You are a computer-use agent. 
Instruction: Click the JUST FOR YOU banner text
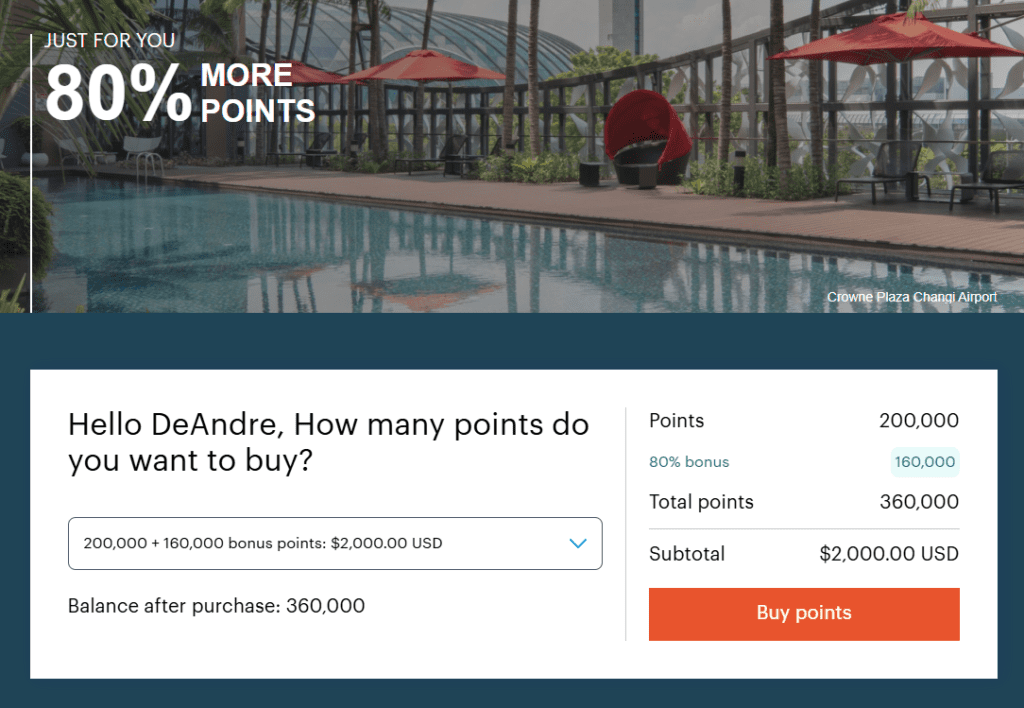tap(110, 41)
